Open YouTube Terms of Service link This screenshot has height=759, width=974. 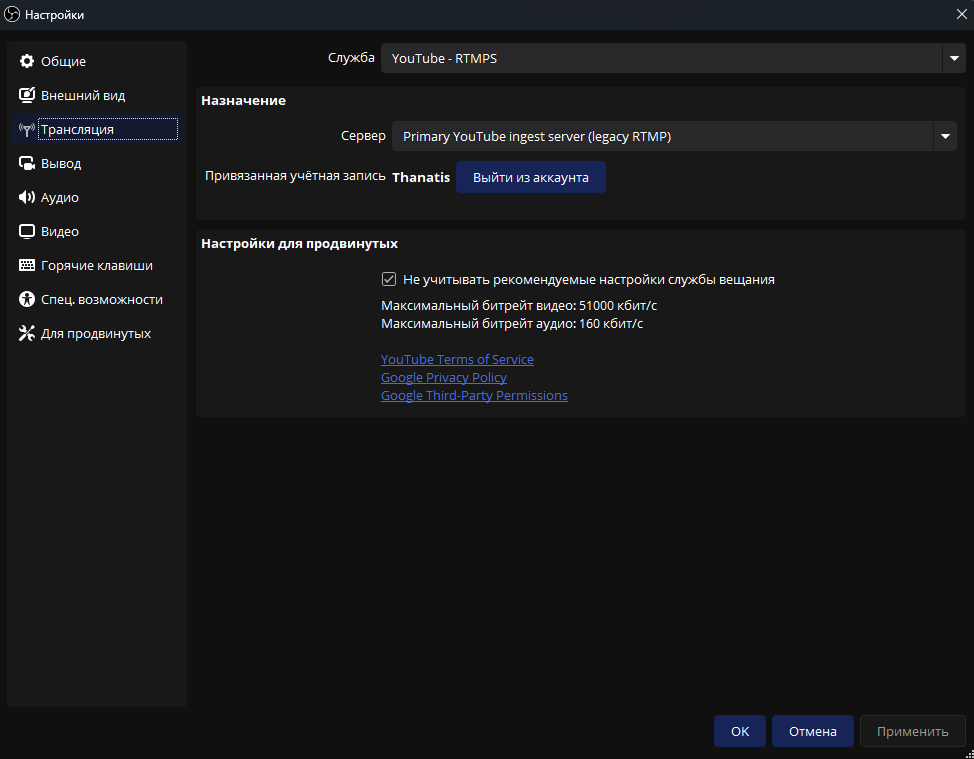pyautogui.click(x=457, y=359)
